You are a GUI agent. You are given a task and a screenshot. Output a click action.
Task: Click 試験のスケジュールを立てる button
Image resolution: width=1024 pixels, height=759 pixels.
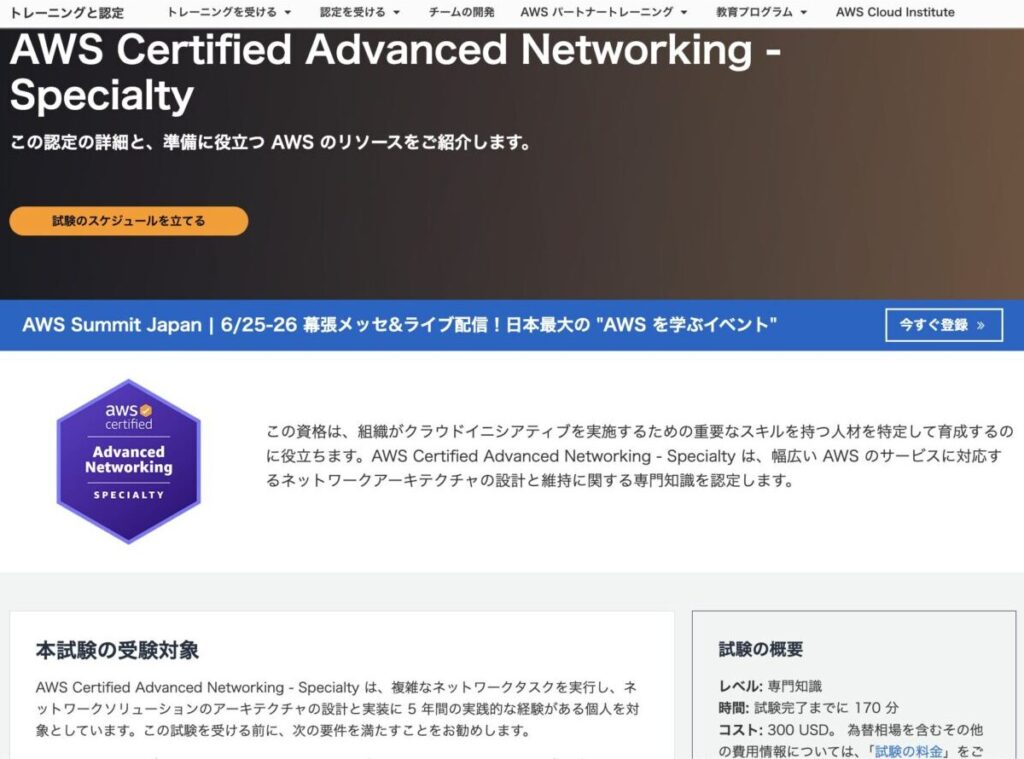pos(129,221)
